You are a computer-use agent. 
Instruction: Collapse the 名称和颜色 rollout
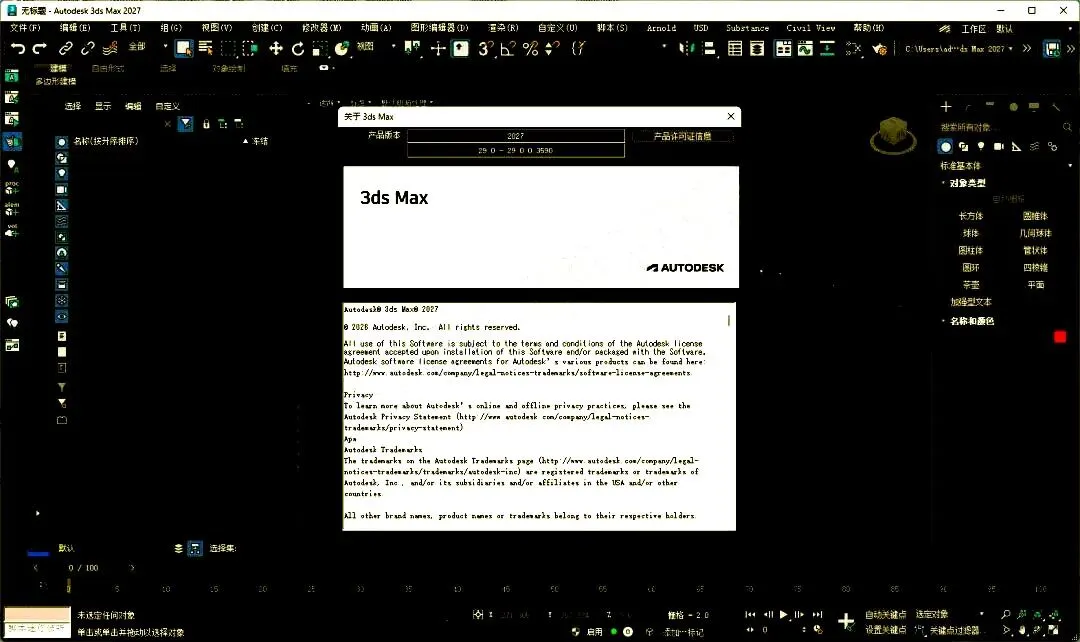(971, 321)
